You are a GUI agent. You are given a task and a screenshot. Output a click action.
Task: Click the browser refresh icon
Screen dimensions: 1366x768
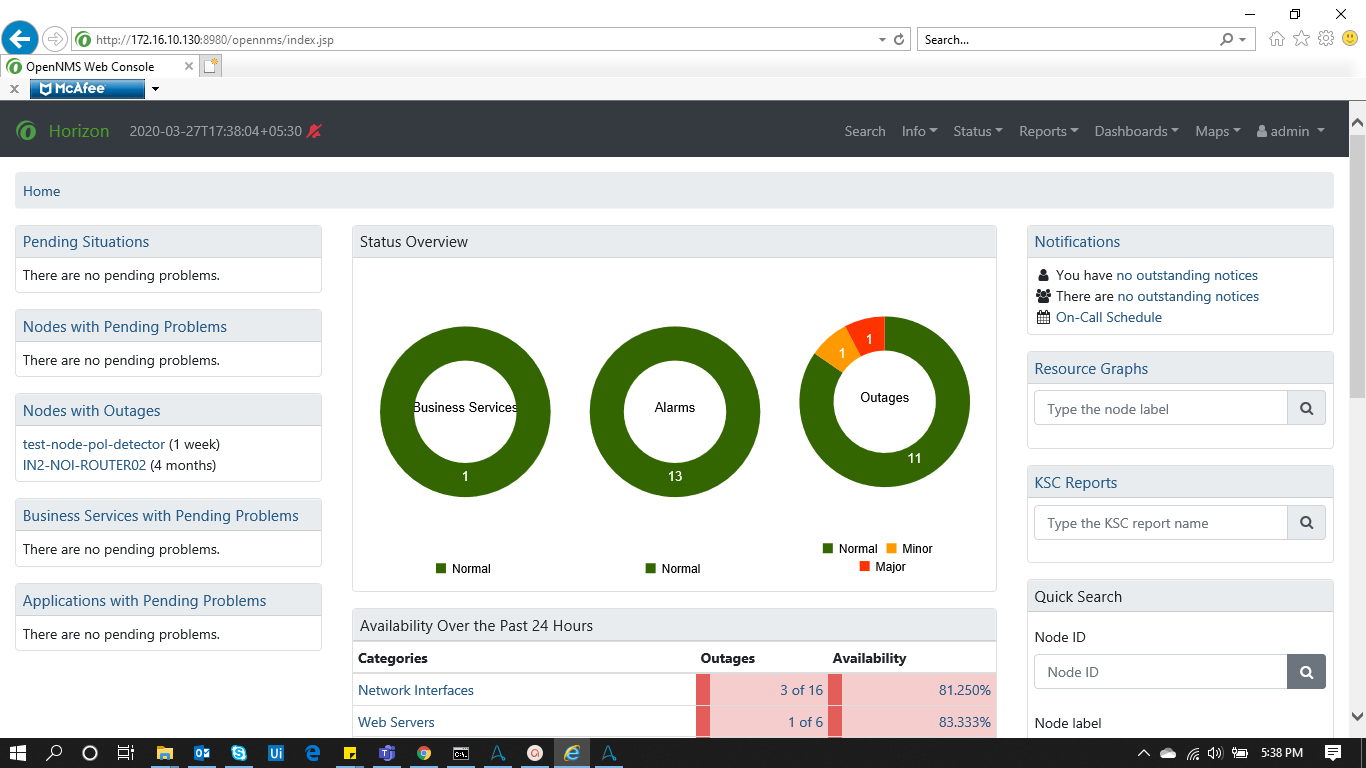point(899,40)
